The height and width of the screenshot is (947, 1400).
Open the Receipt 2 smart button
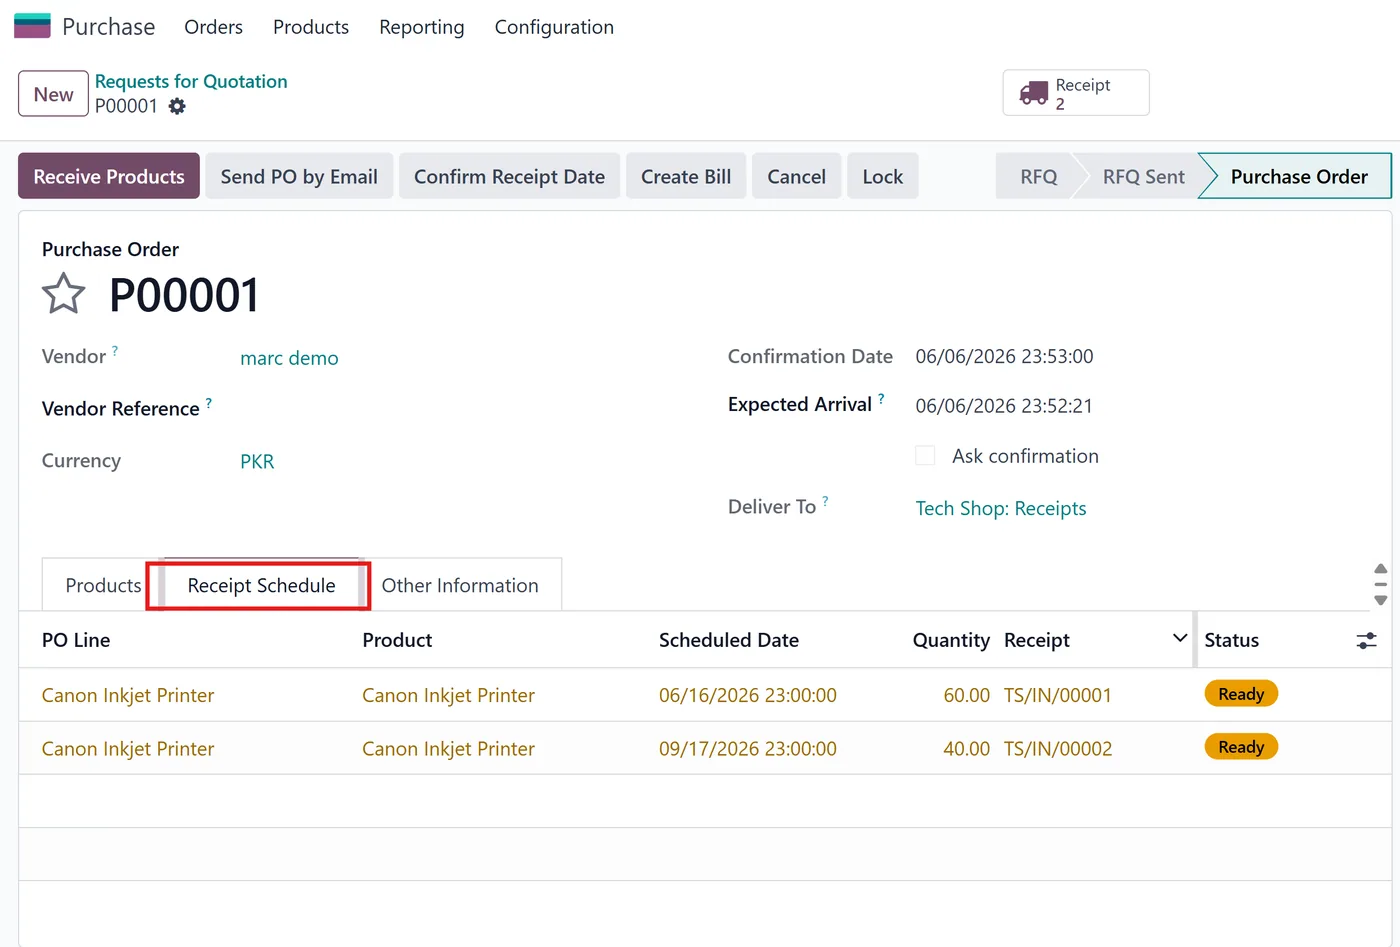click(1076, 93)
